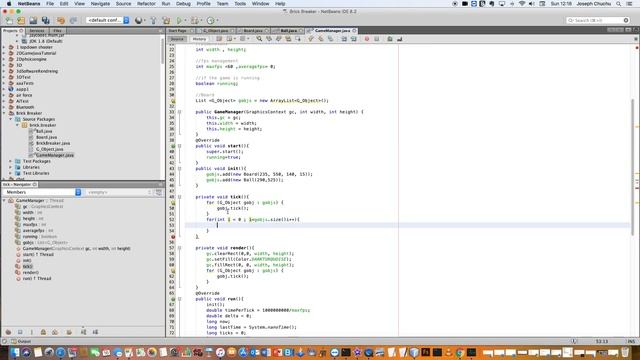Screen dimensions: 640x360
Task: Open the Members dropdown in Navigator
Action: [42, 192]
